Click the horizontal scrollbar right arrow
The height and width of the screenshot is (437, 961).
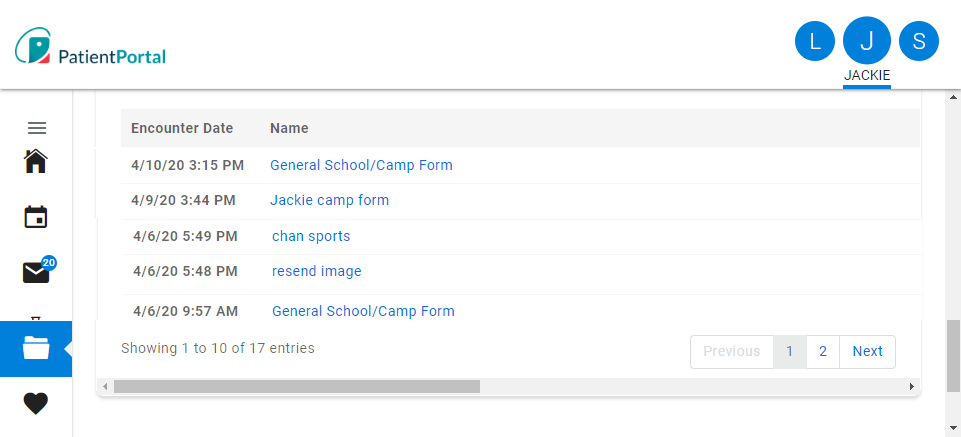tap(911, 386)
